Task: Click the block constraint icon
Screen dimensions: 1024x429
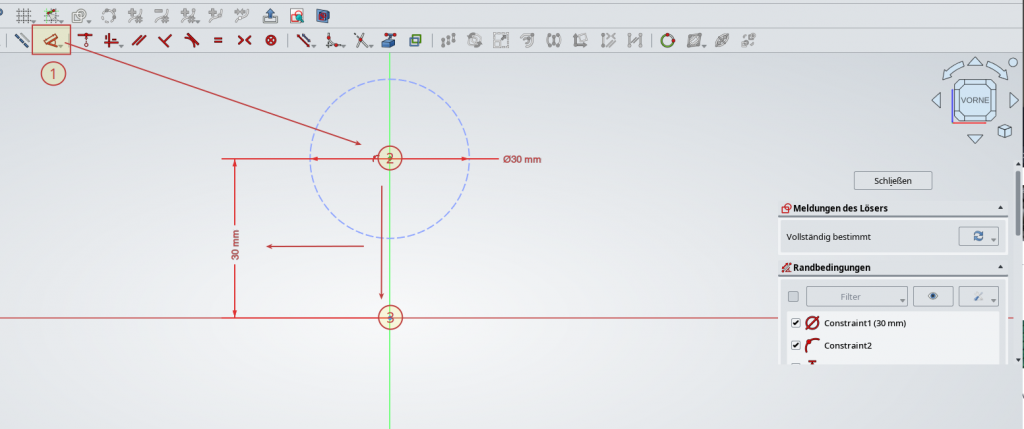Action: (x=271, y=41)
